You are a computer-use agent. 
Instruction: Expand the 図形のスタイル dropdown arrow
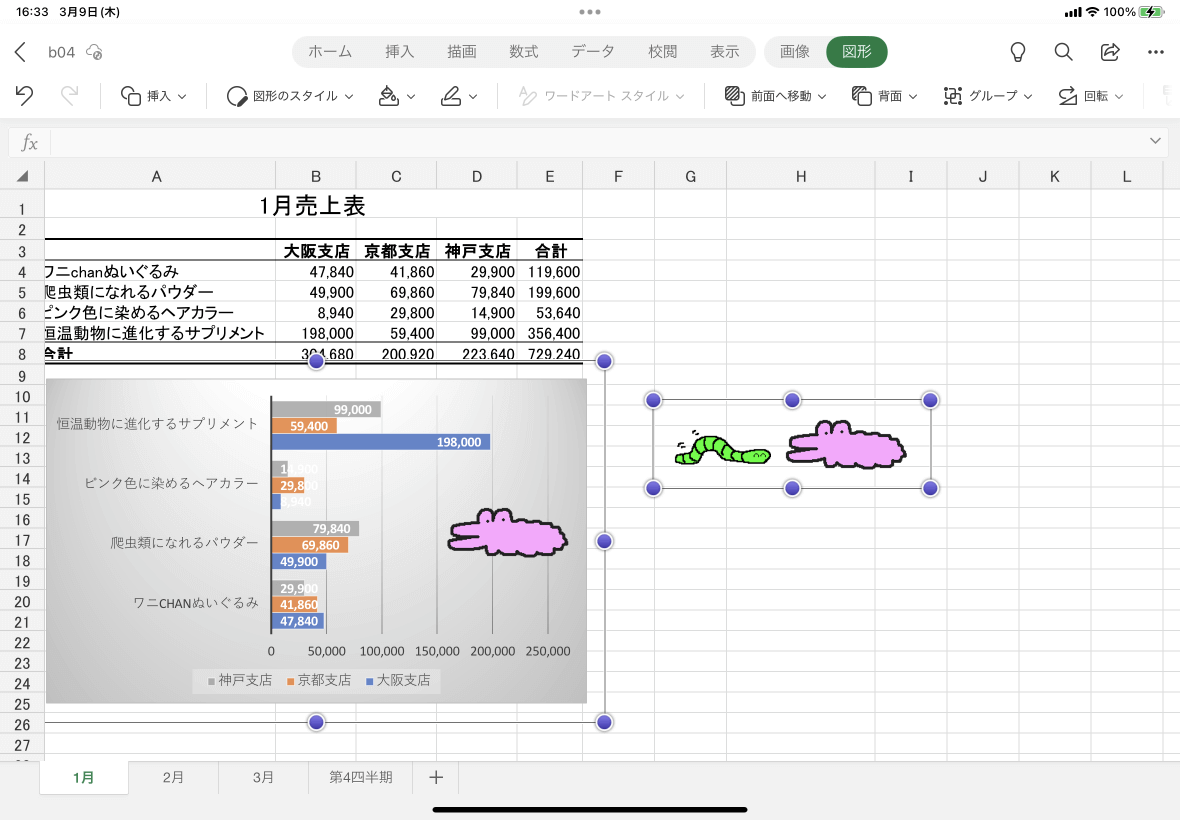[349, 96]
